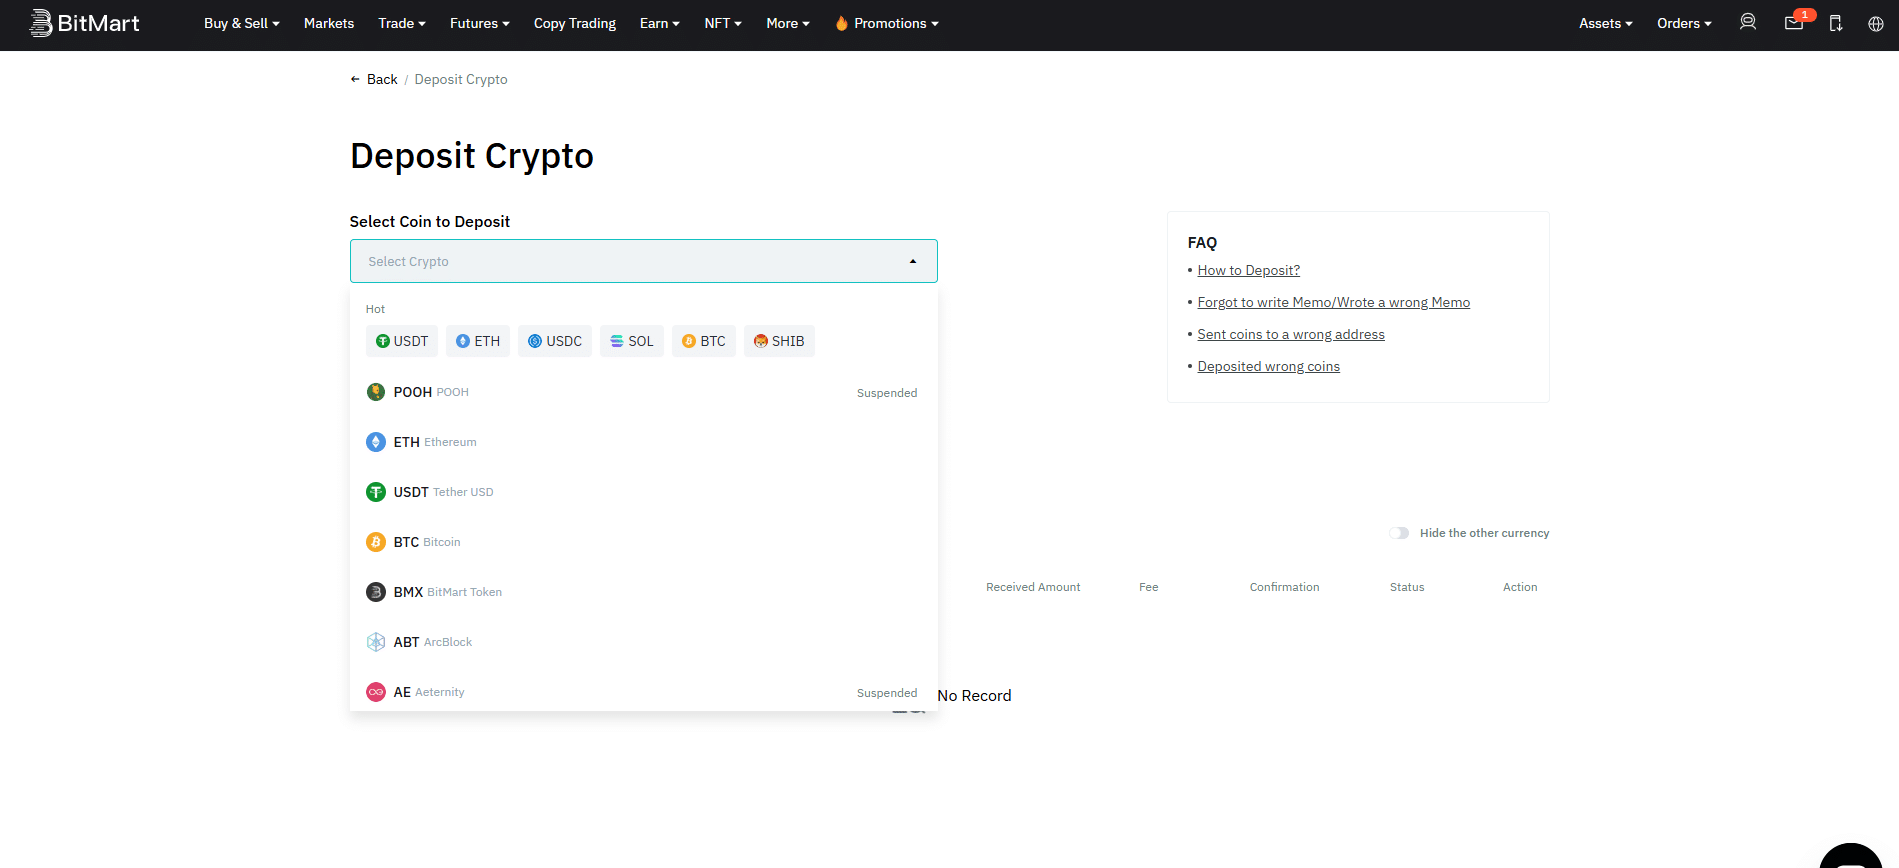Open Forgot to write Memo FAQ link
Viewport: 1899px width, 868px height.
pyautogui.click(x=1334, y=302)
